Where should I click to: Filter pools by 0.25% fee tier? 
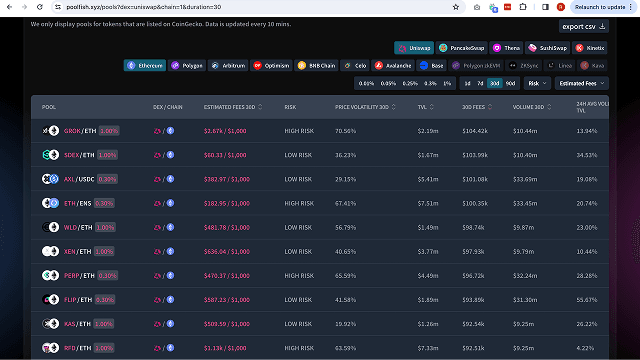tap(410, 83)
